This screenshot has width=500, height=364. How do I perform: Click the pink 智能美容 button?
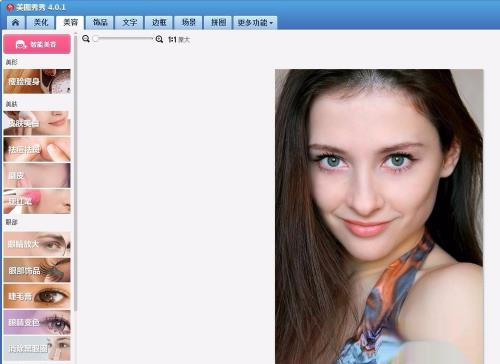[x=37, y=44]
